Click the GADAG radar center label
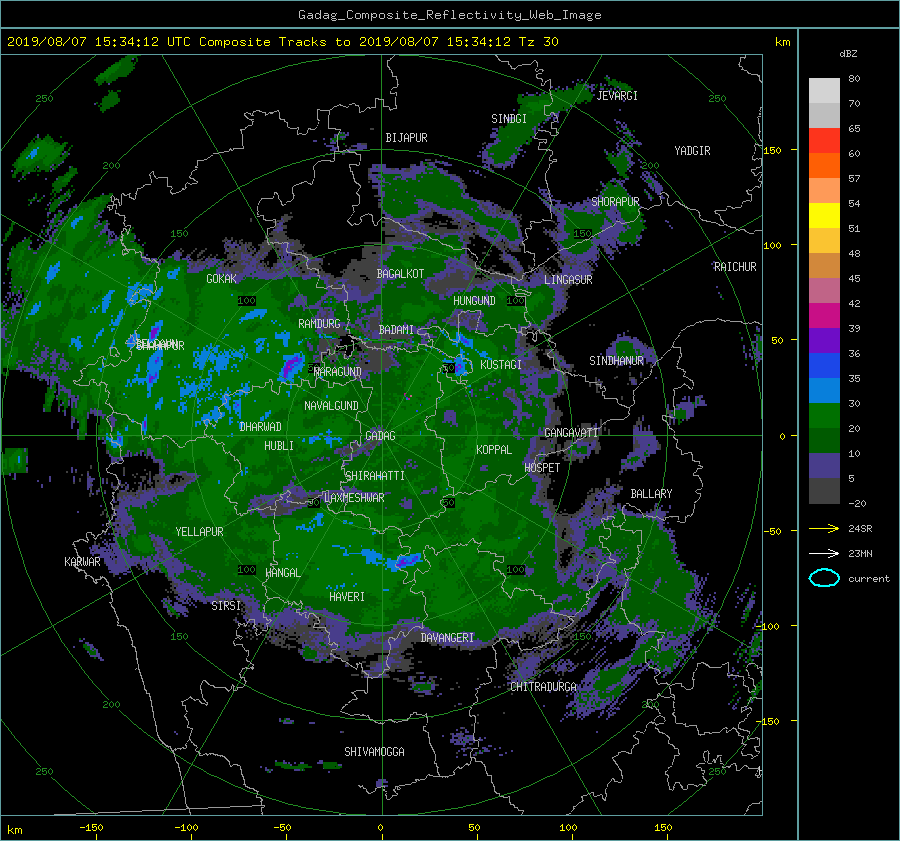This screenshot has height=841, width=900. click(381, 436)
